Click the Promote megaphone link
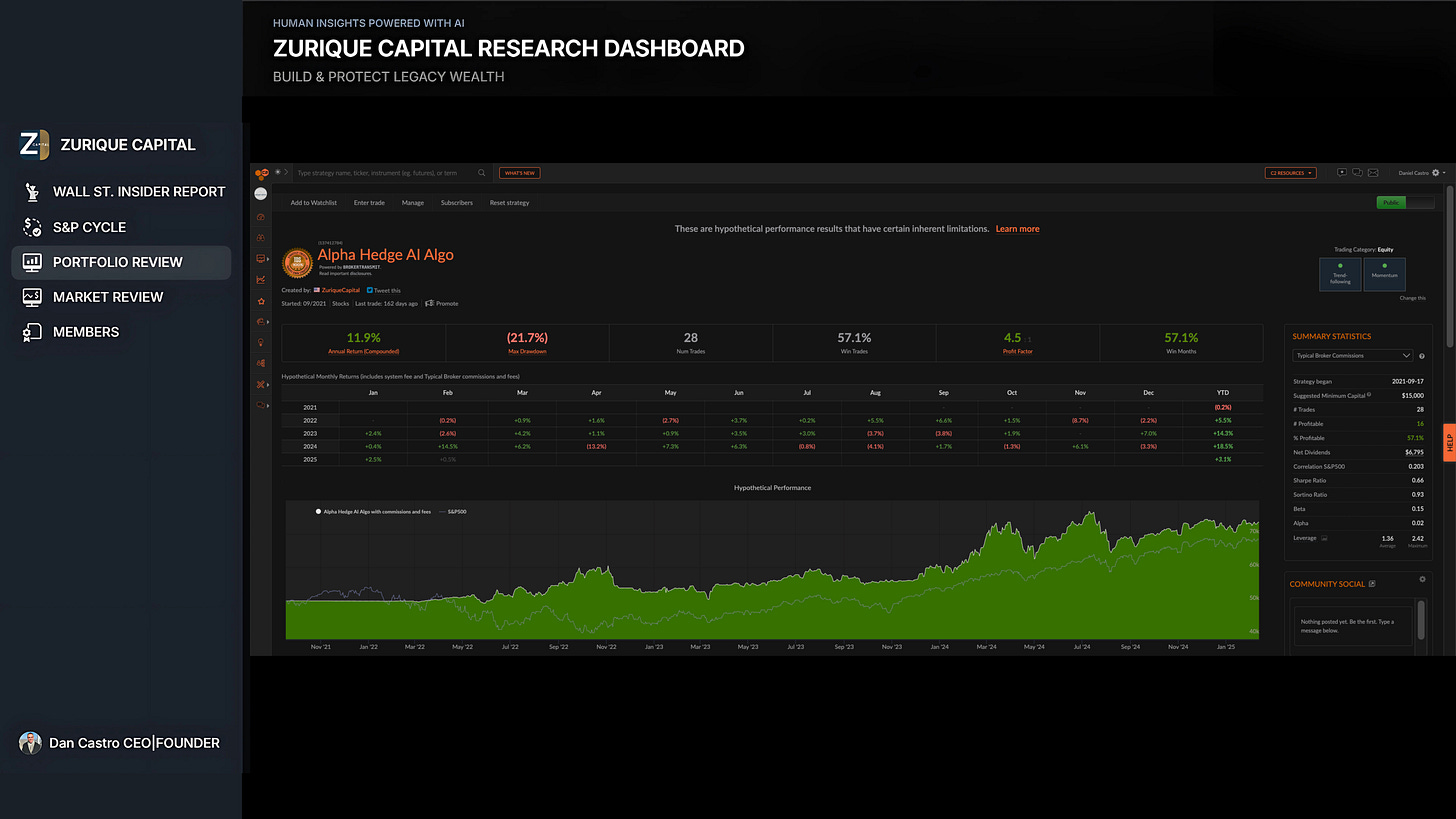This screenshot has height=819, width=1456. [441, 303]
